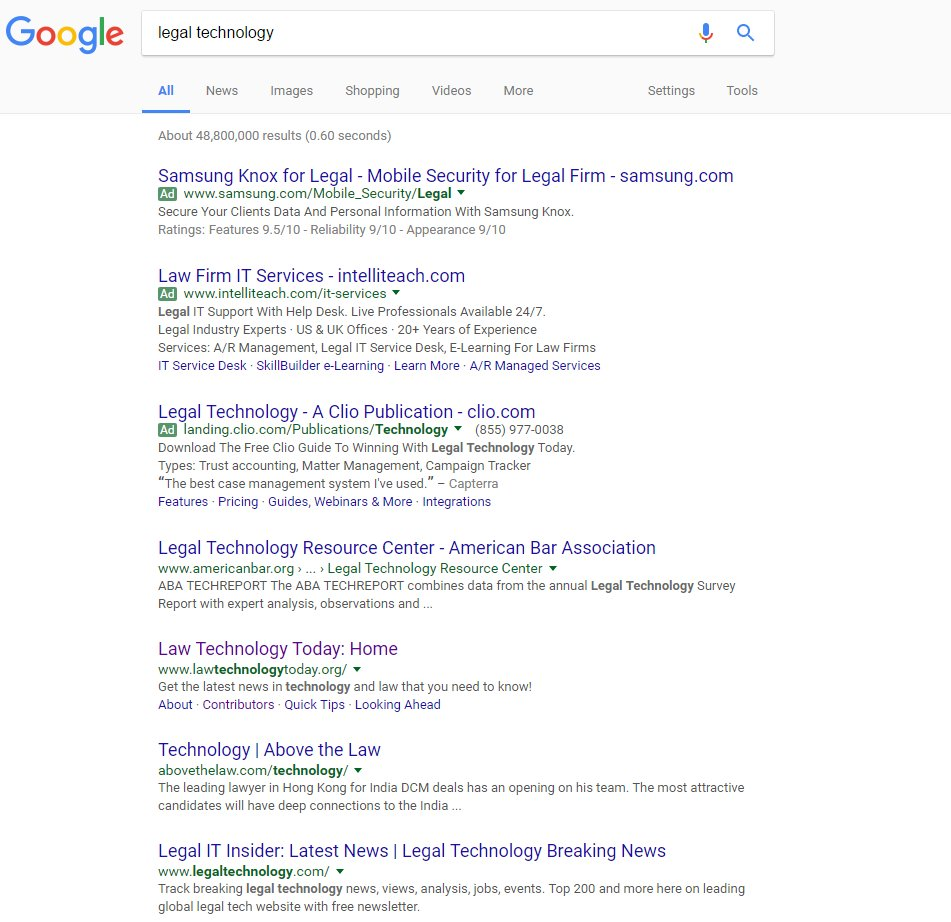Click the www.intelliteach.com/it-services URL

click(x=285, y=294)
